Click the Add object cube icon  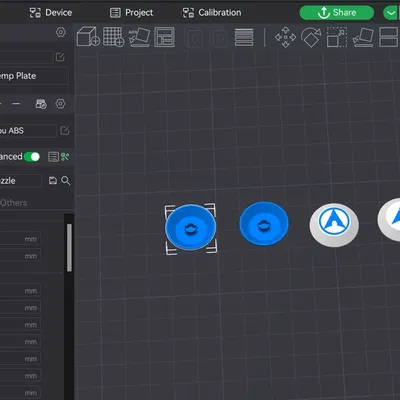pos(88,37)
